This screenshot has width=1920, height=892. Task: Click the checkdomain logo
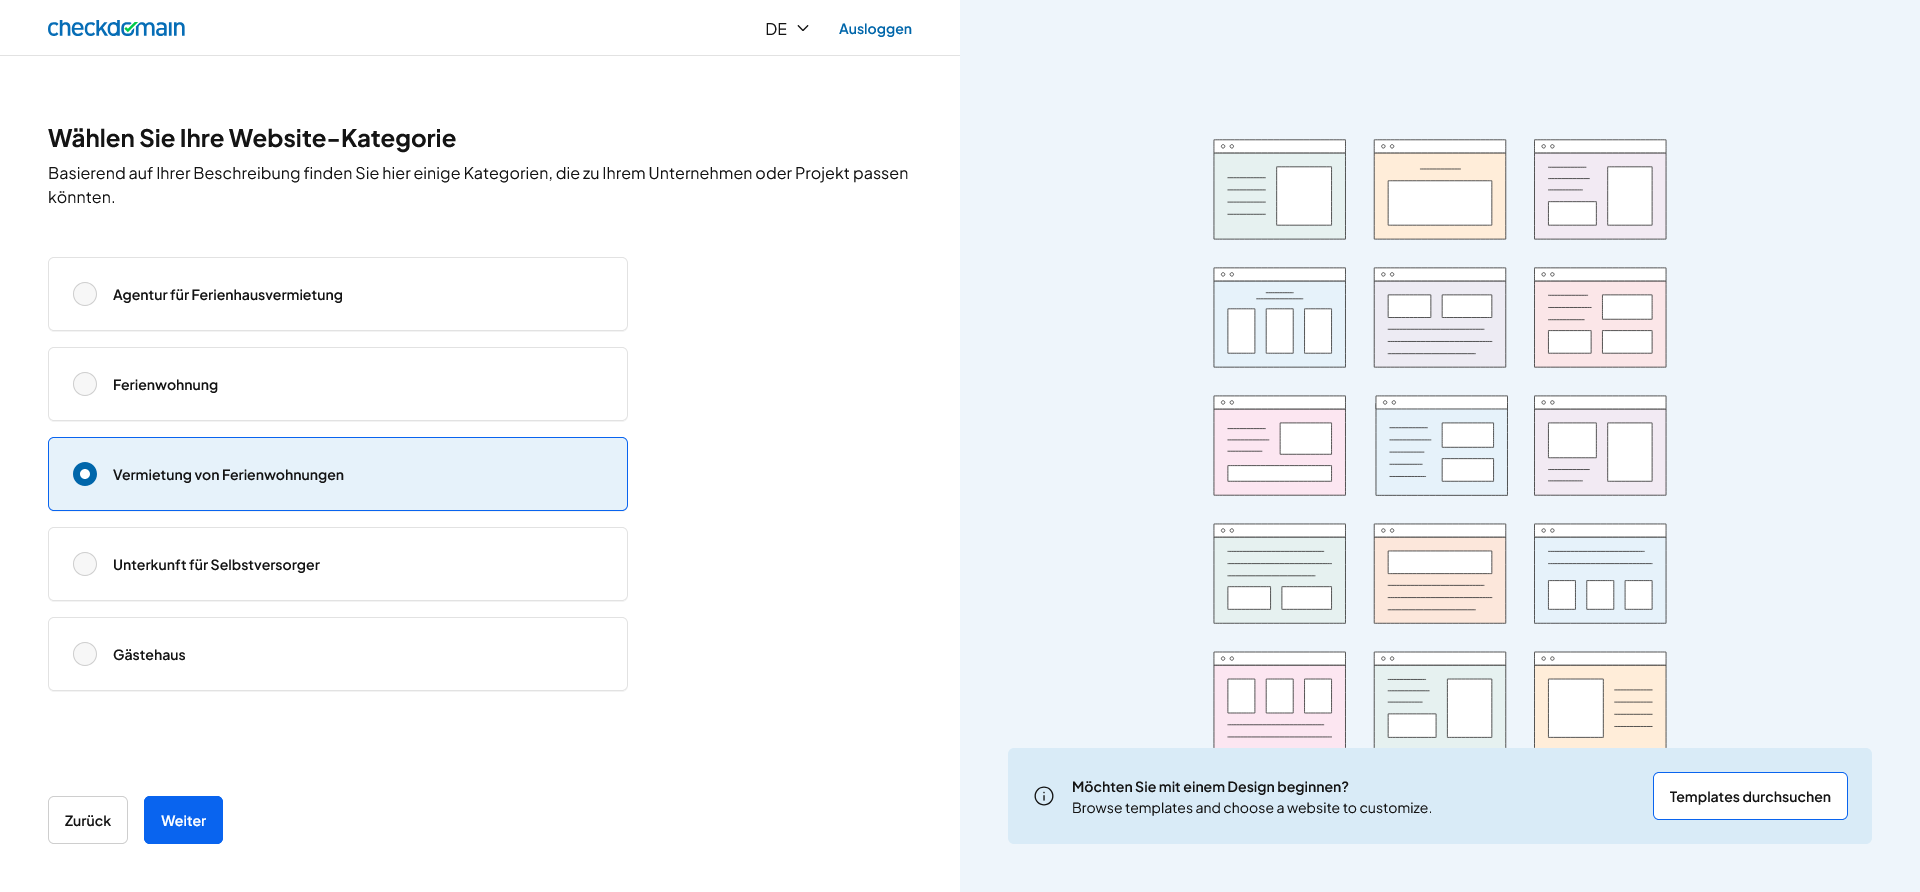pos(116,28)
